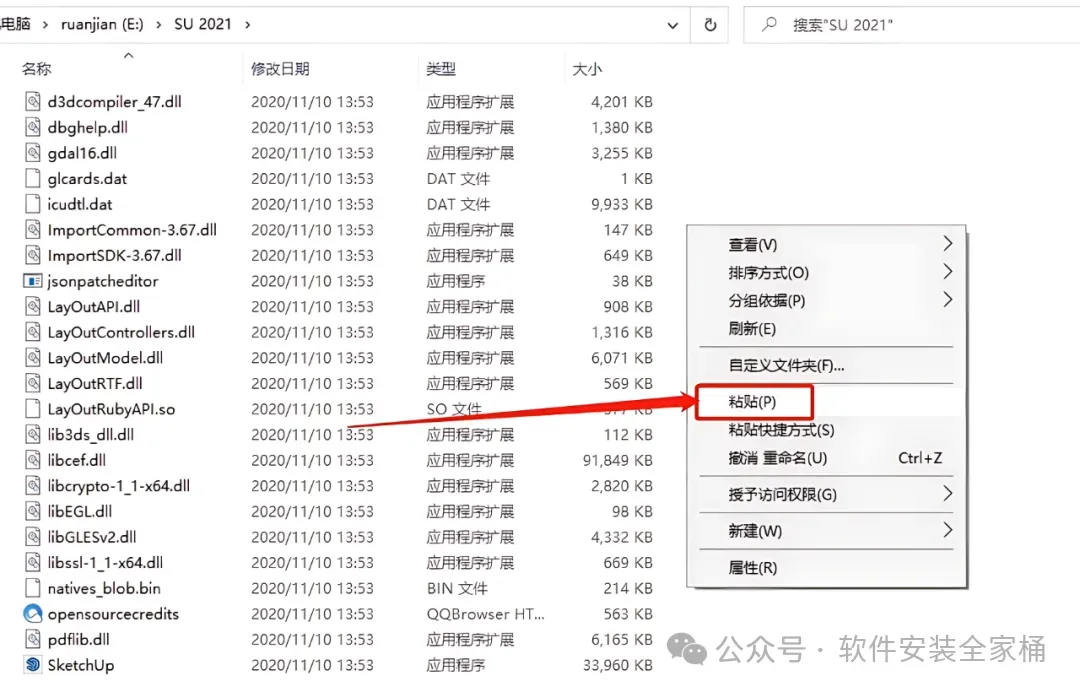Image resolution: width=1080 pixels, height=692 pixels.
Task: Click the BIN 文件 type cell
Action: pyautogui.click(x=457, y=588)
